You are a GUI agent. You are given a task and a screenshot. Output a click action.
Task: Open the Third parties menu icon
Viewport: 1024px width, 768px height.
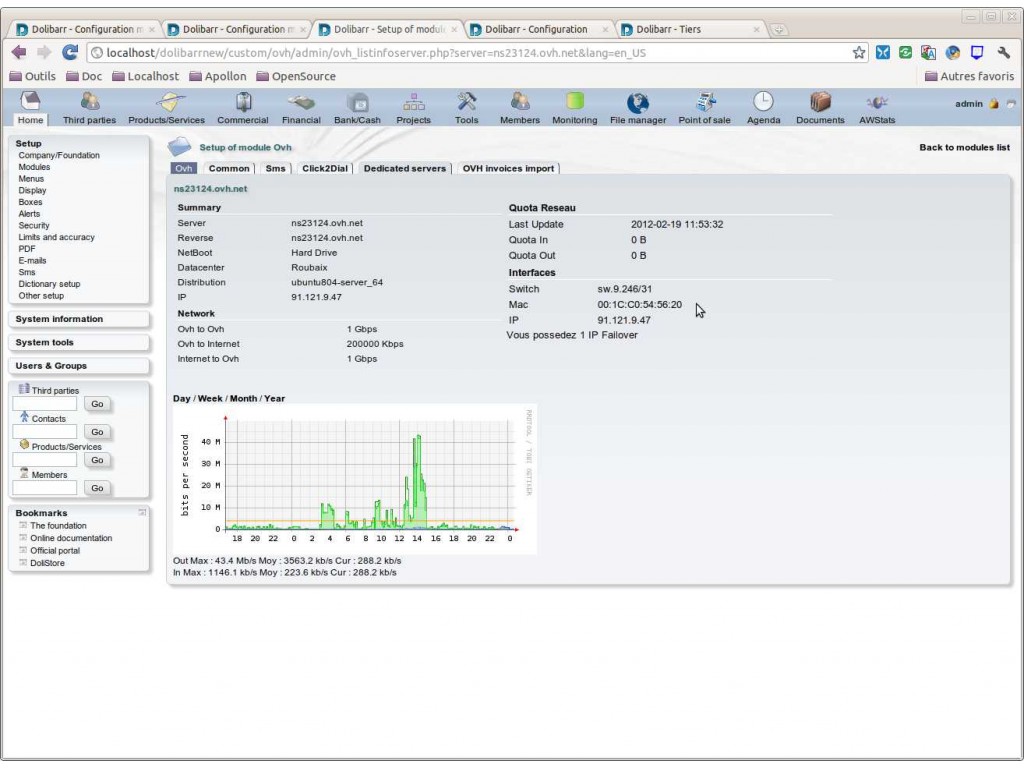click(x=89, y=103)
